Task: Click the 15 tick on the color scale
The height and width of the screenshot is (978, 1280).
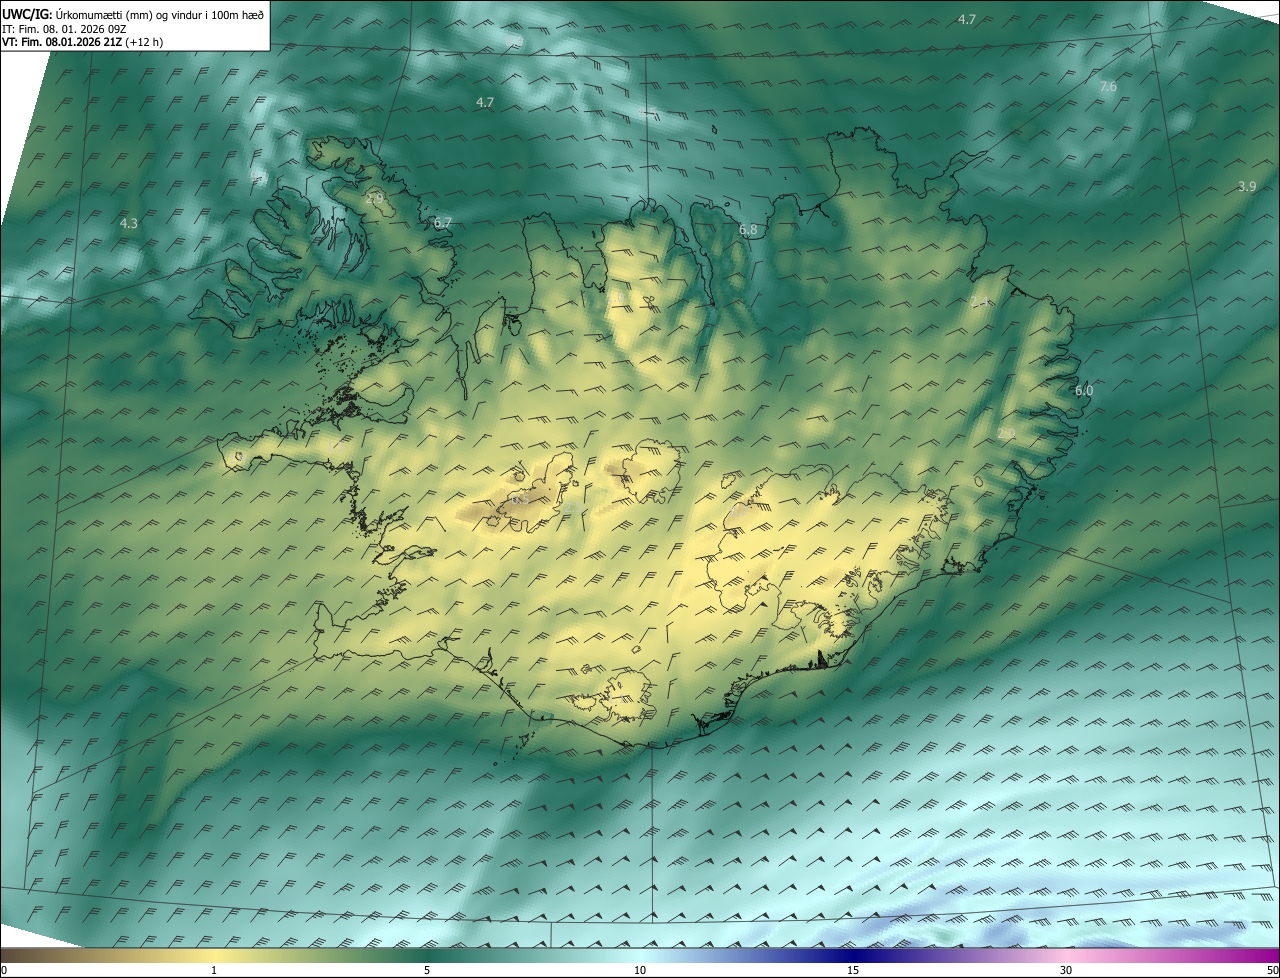Action: (x=853, y=970)
